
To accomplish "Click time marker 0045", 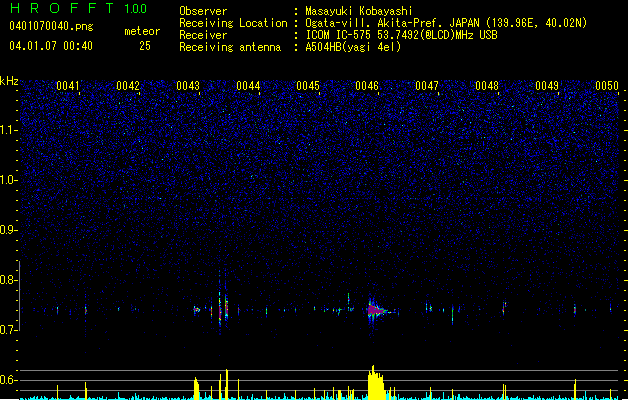I will [308, 86].
